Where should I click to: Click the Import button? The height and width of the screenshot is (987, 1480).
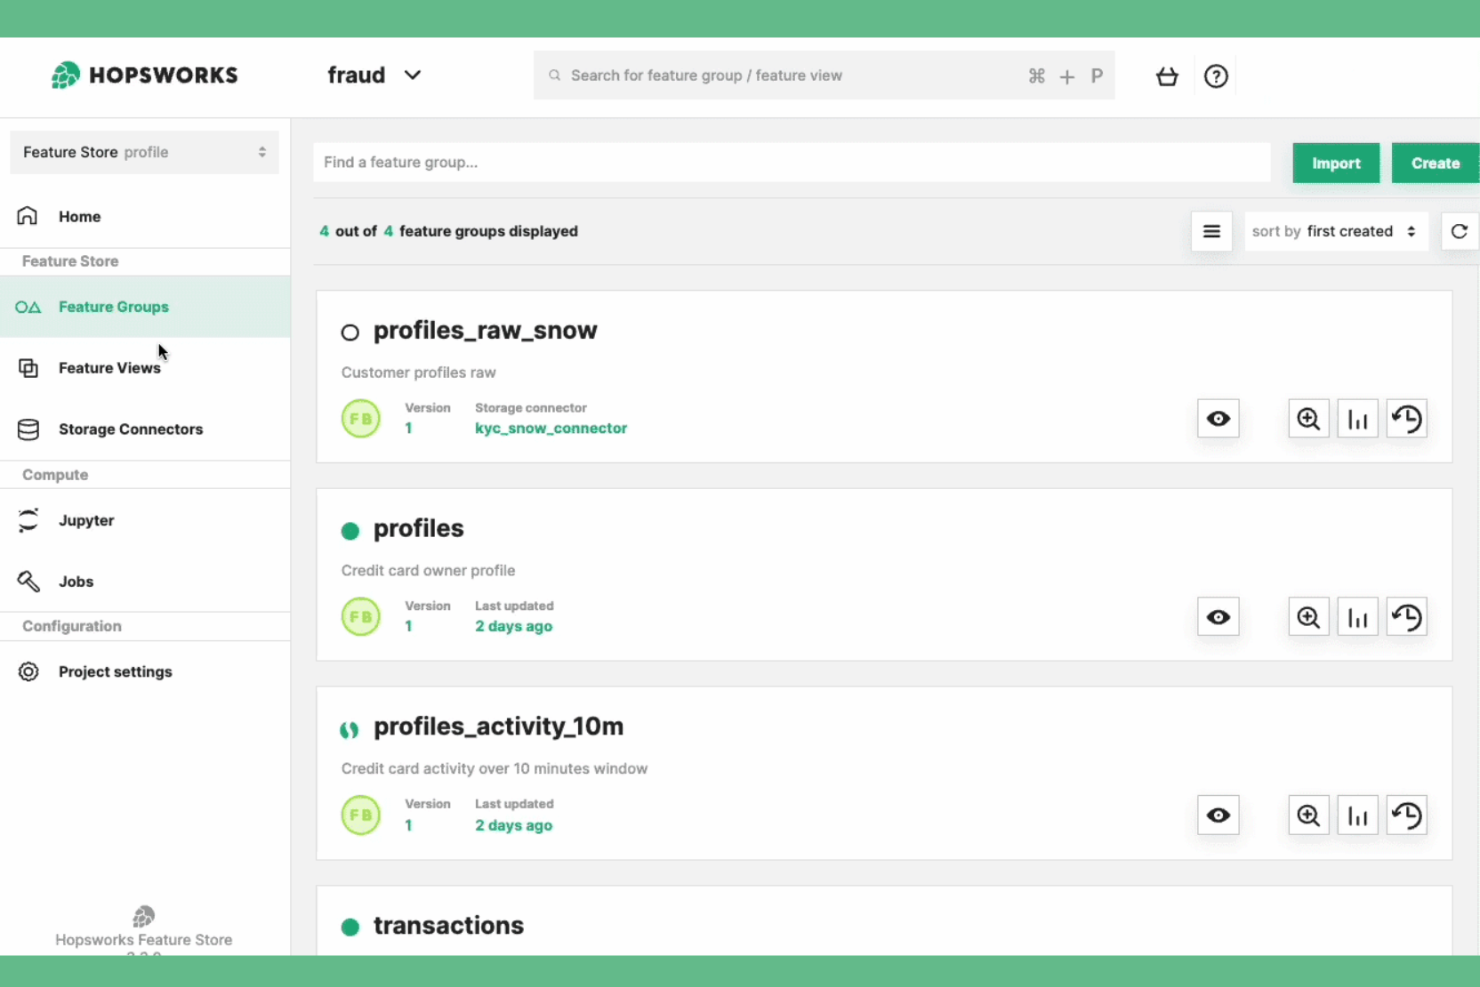click(x=1336, y=163)
